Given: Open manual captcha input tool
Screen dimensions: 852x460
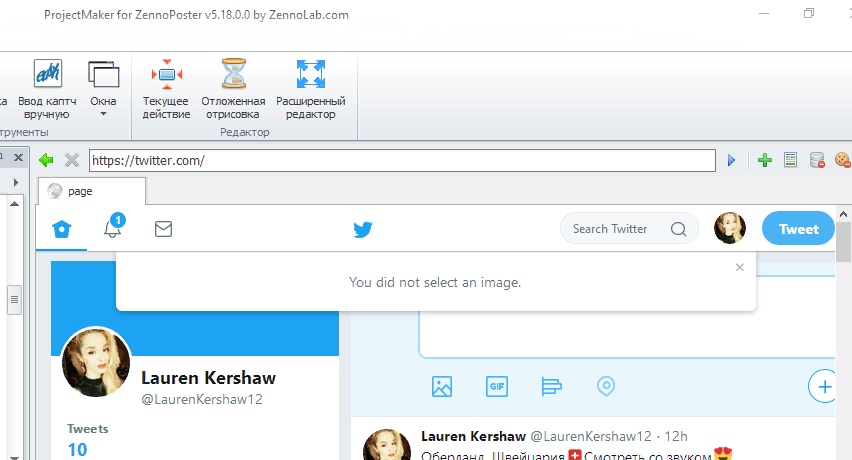Looking at the screenshot, I should [x=47, y=90].
